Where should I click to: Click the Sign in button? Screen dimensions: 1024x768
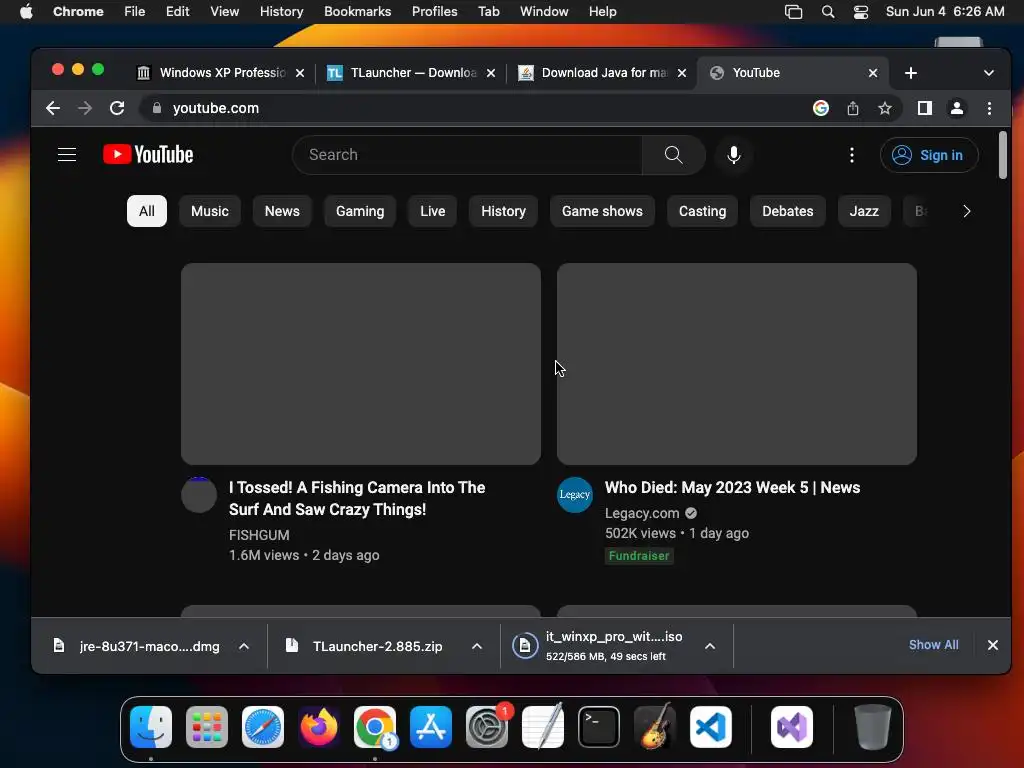tap(929, 155)
